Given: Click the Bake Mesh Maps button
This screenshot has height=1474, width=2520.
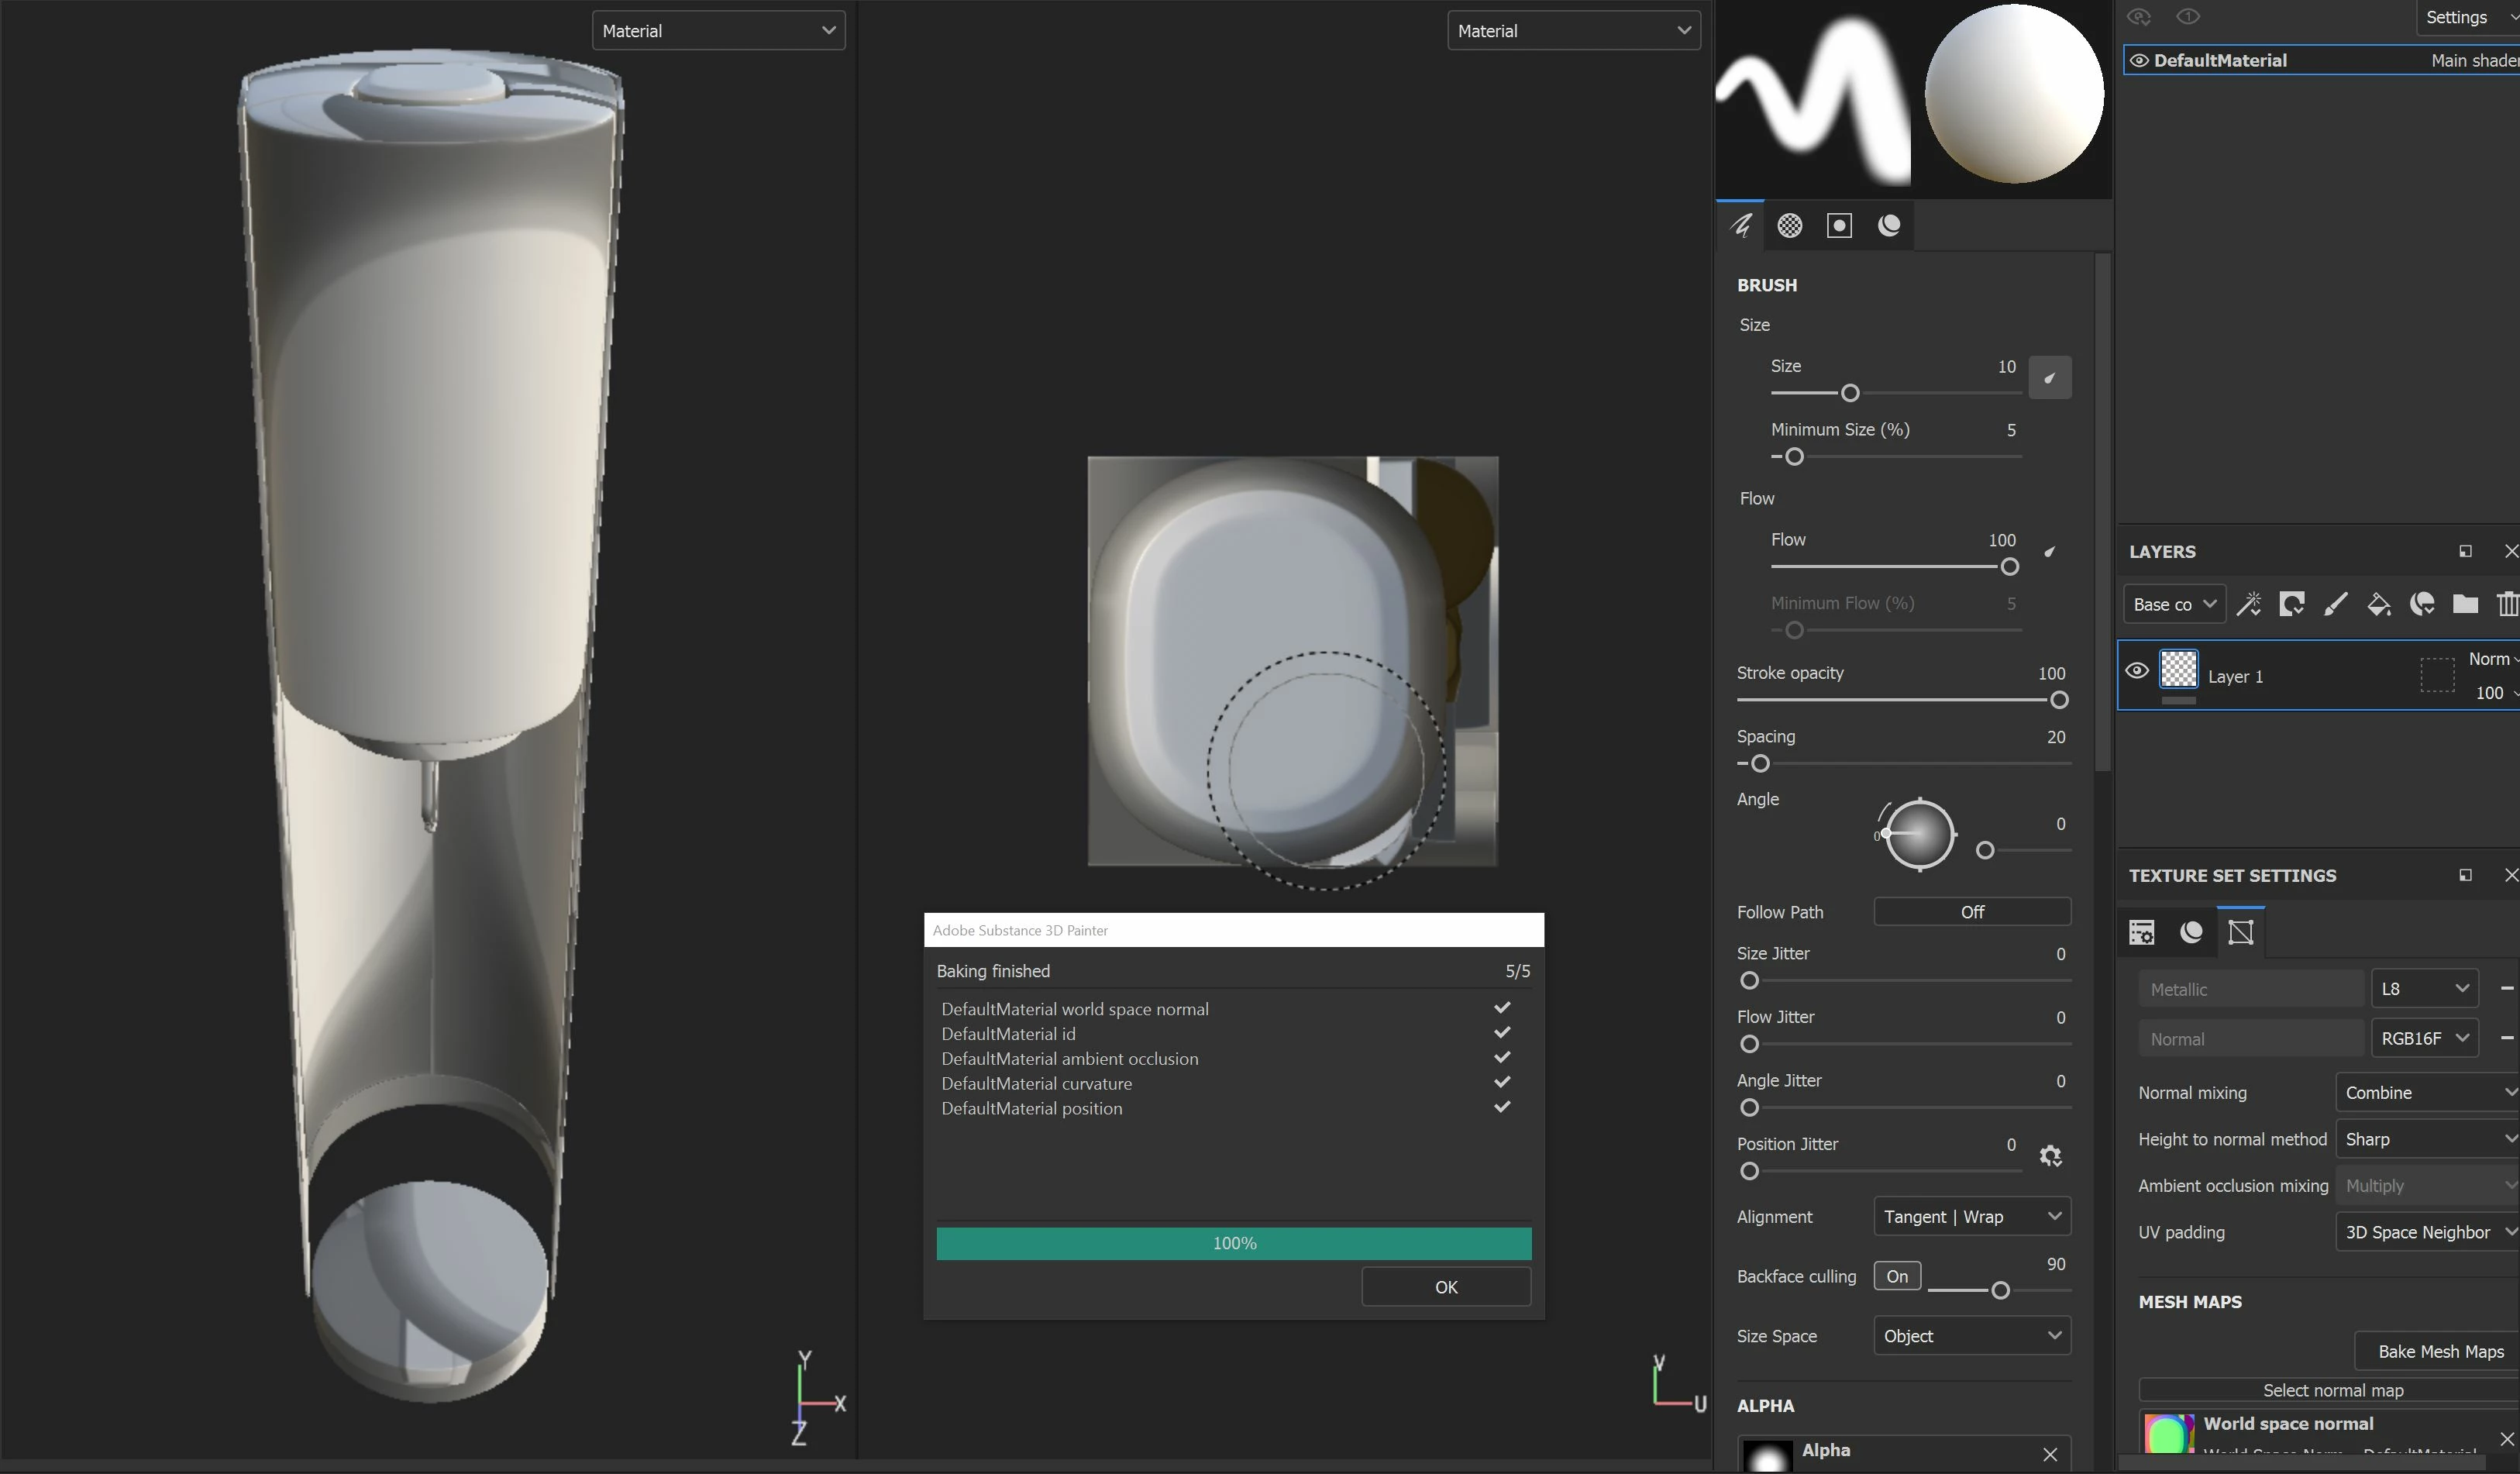Looking at the screenshot, I should click(x=2440, y=1351).
